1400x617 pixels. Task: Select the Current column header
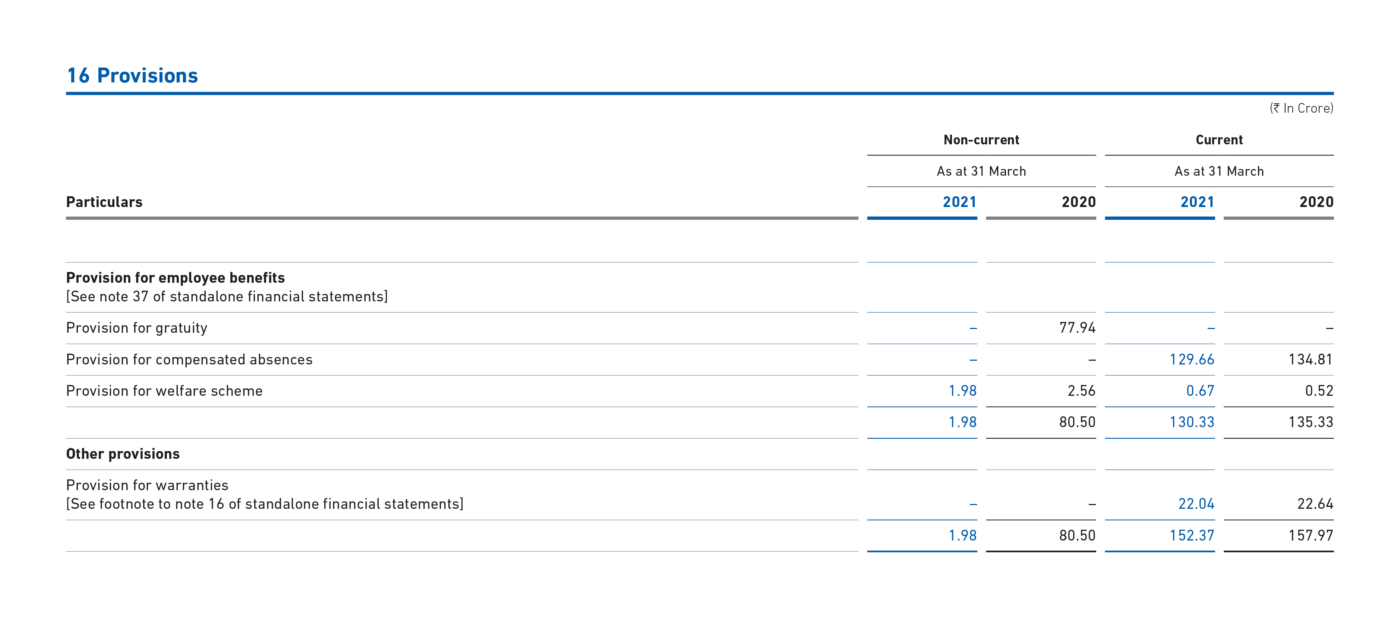click(x=1218, y=139)
